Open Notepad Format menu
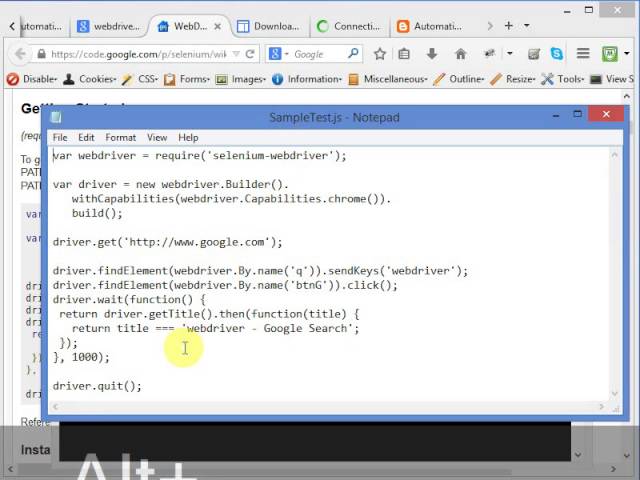This screenshot has height=480, width=640. [x=120, y=138]
